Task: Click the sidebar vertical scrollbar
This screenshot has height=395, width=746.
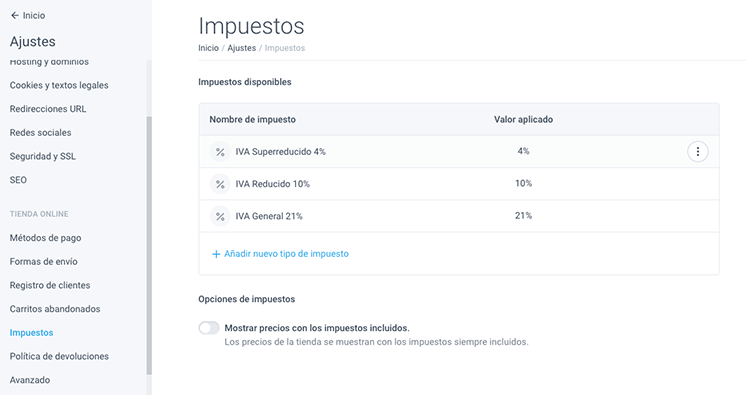Action: pos(149,245)
